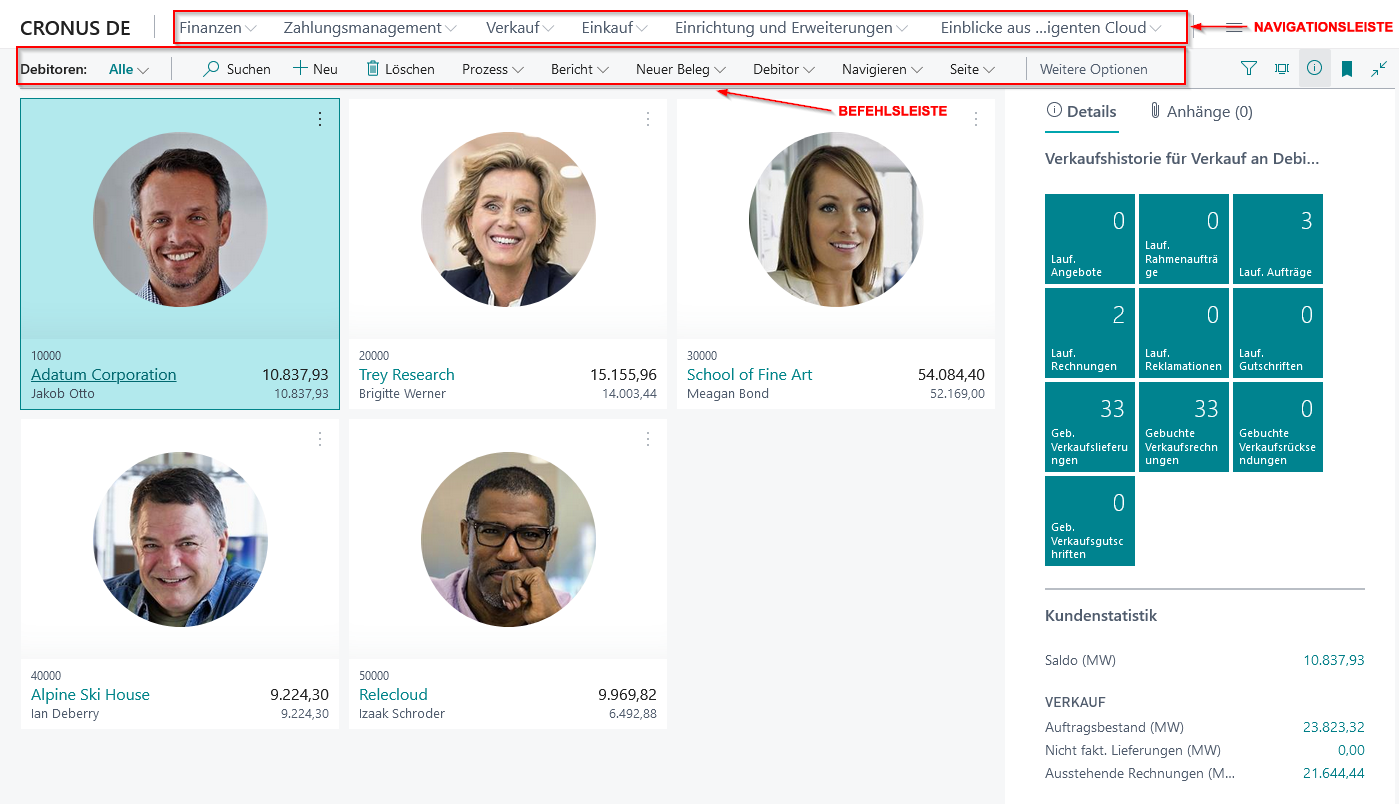1399x804 pixels.
Task: Open the Debitor action menu
Action: pyautogui.click(x=784, y=69)
